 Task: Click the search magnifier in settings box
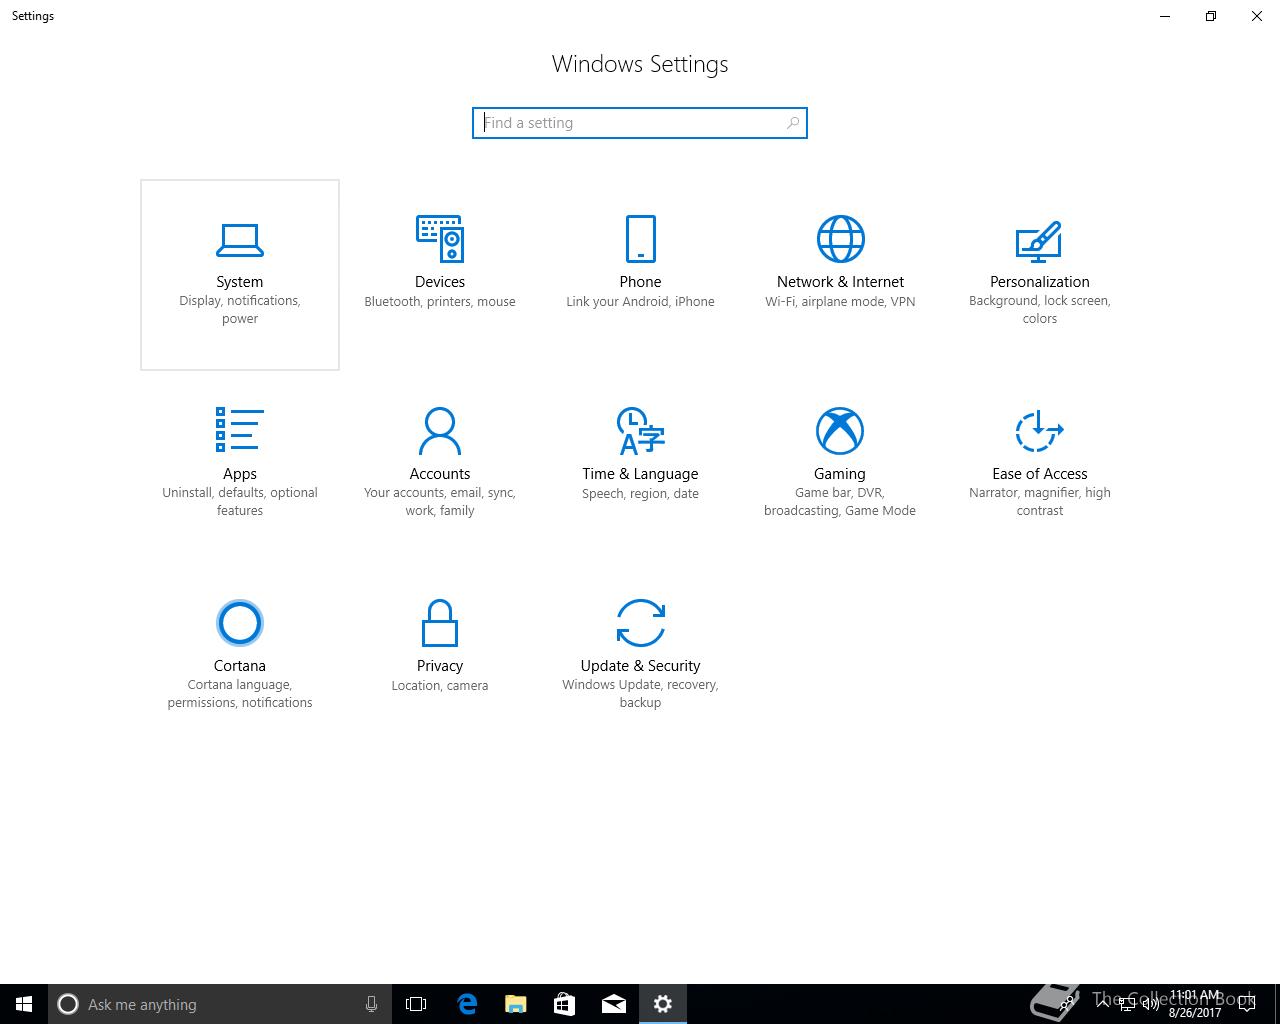(793, 123)
